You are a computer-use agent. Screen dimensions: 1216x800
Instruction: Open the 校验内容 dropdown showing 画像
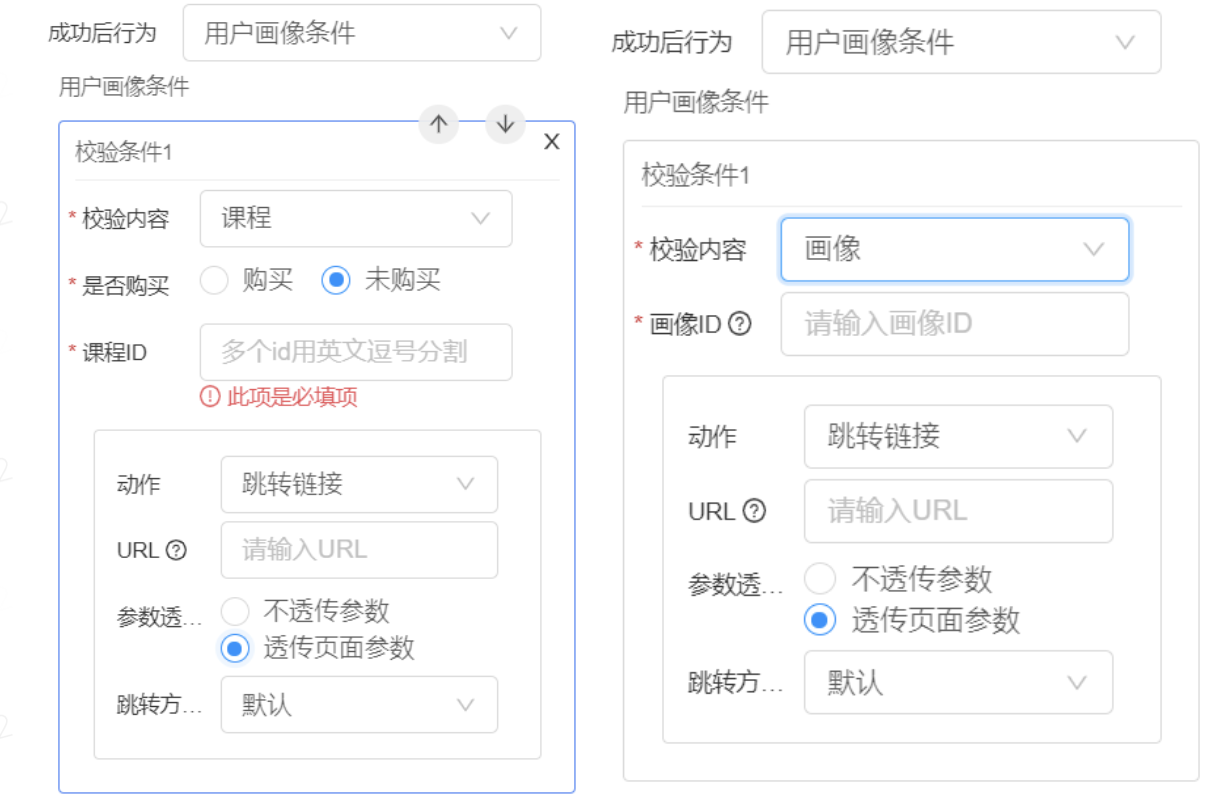pyautogui.click(x=954, y=249)
